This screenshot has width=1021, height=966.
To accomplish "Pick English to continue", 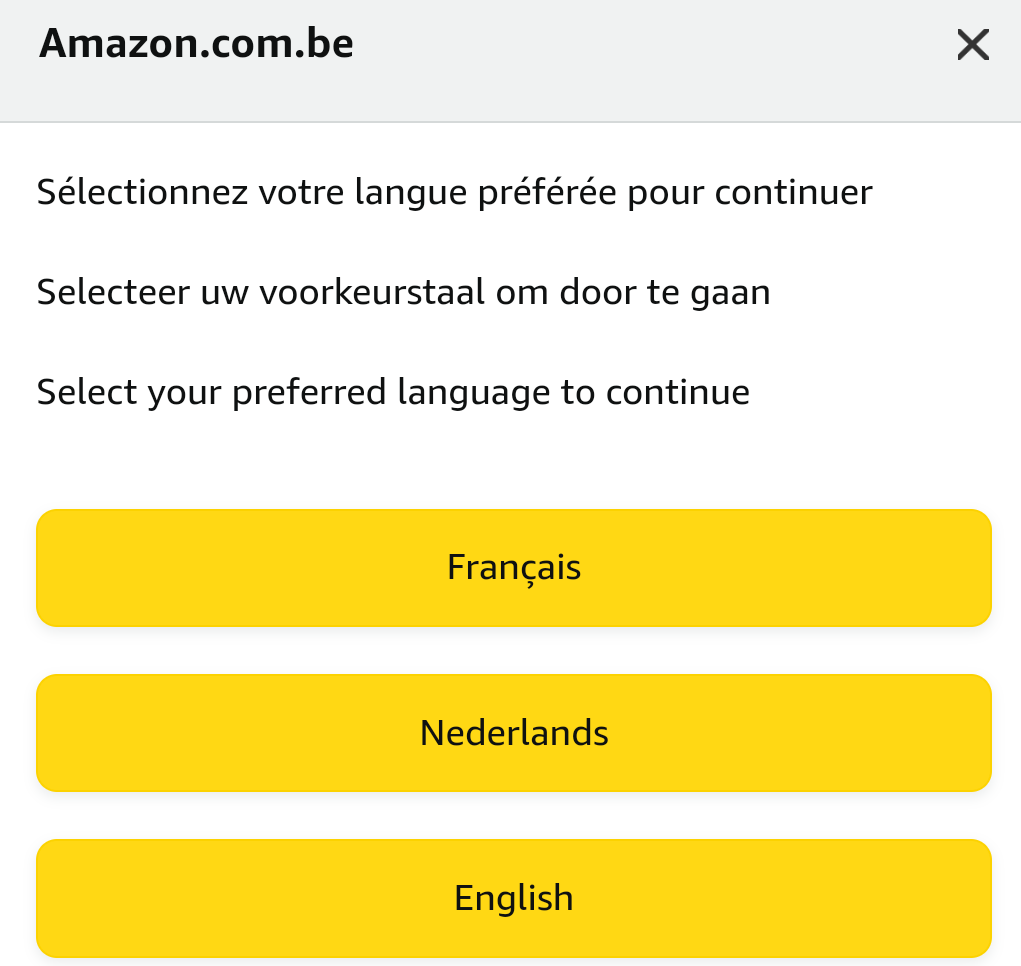I will point(513,898).
